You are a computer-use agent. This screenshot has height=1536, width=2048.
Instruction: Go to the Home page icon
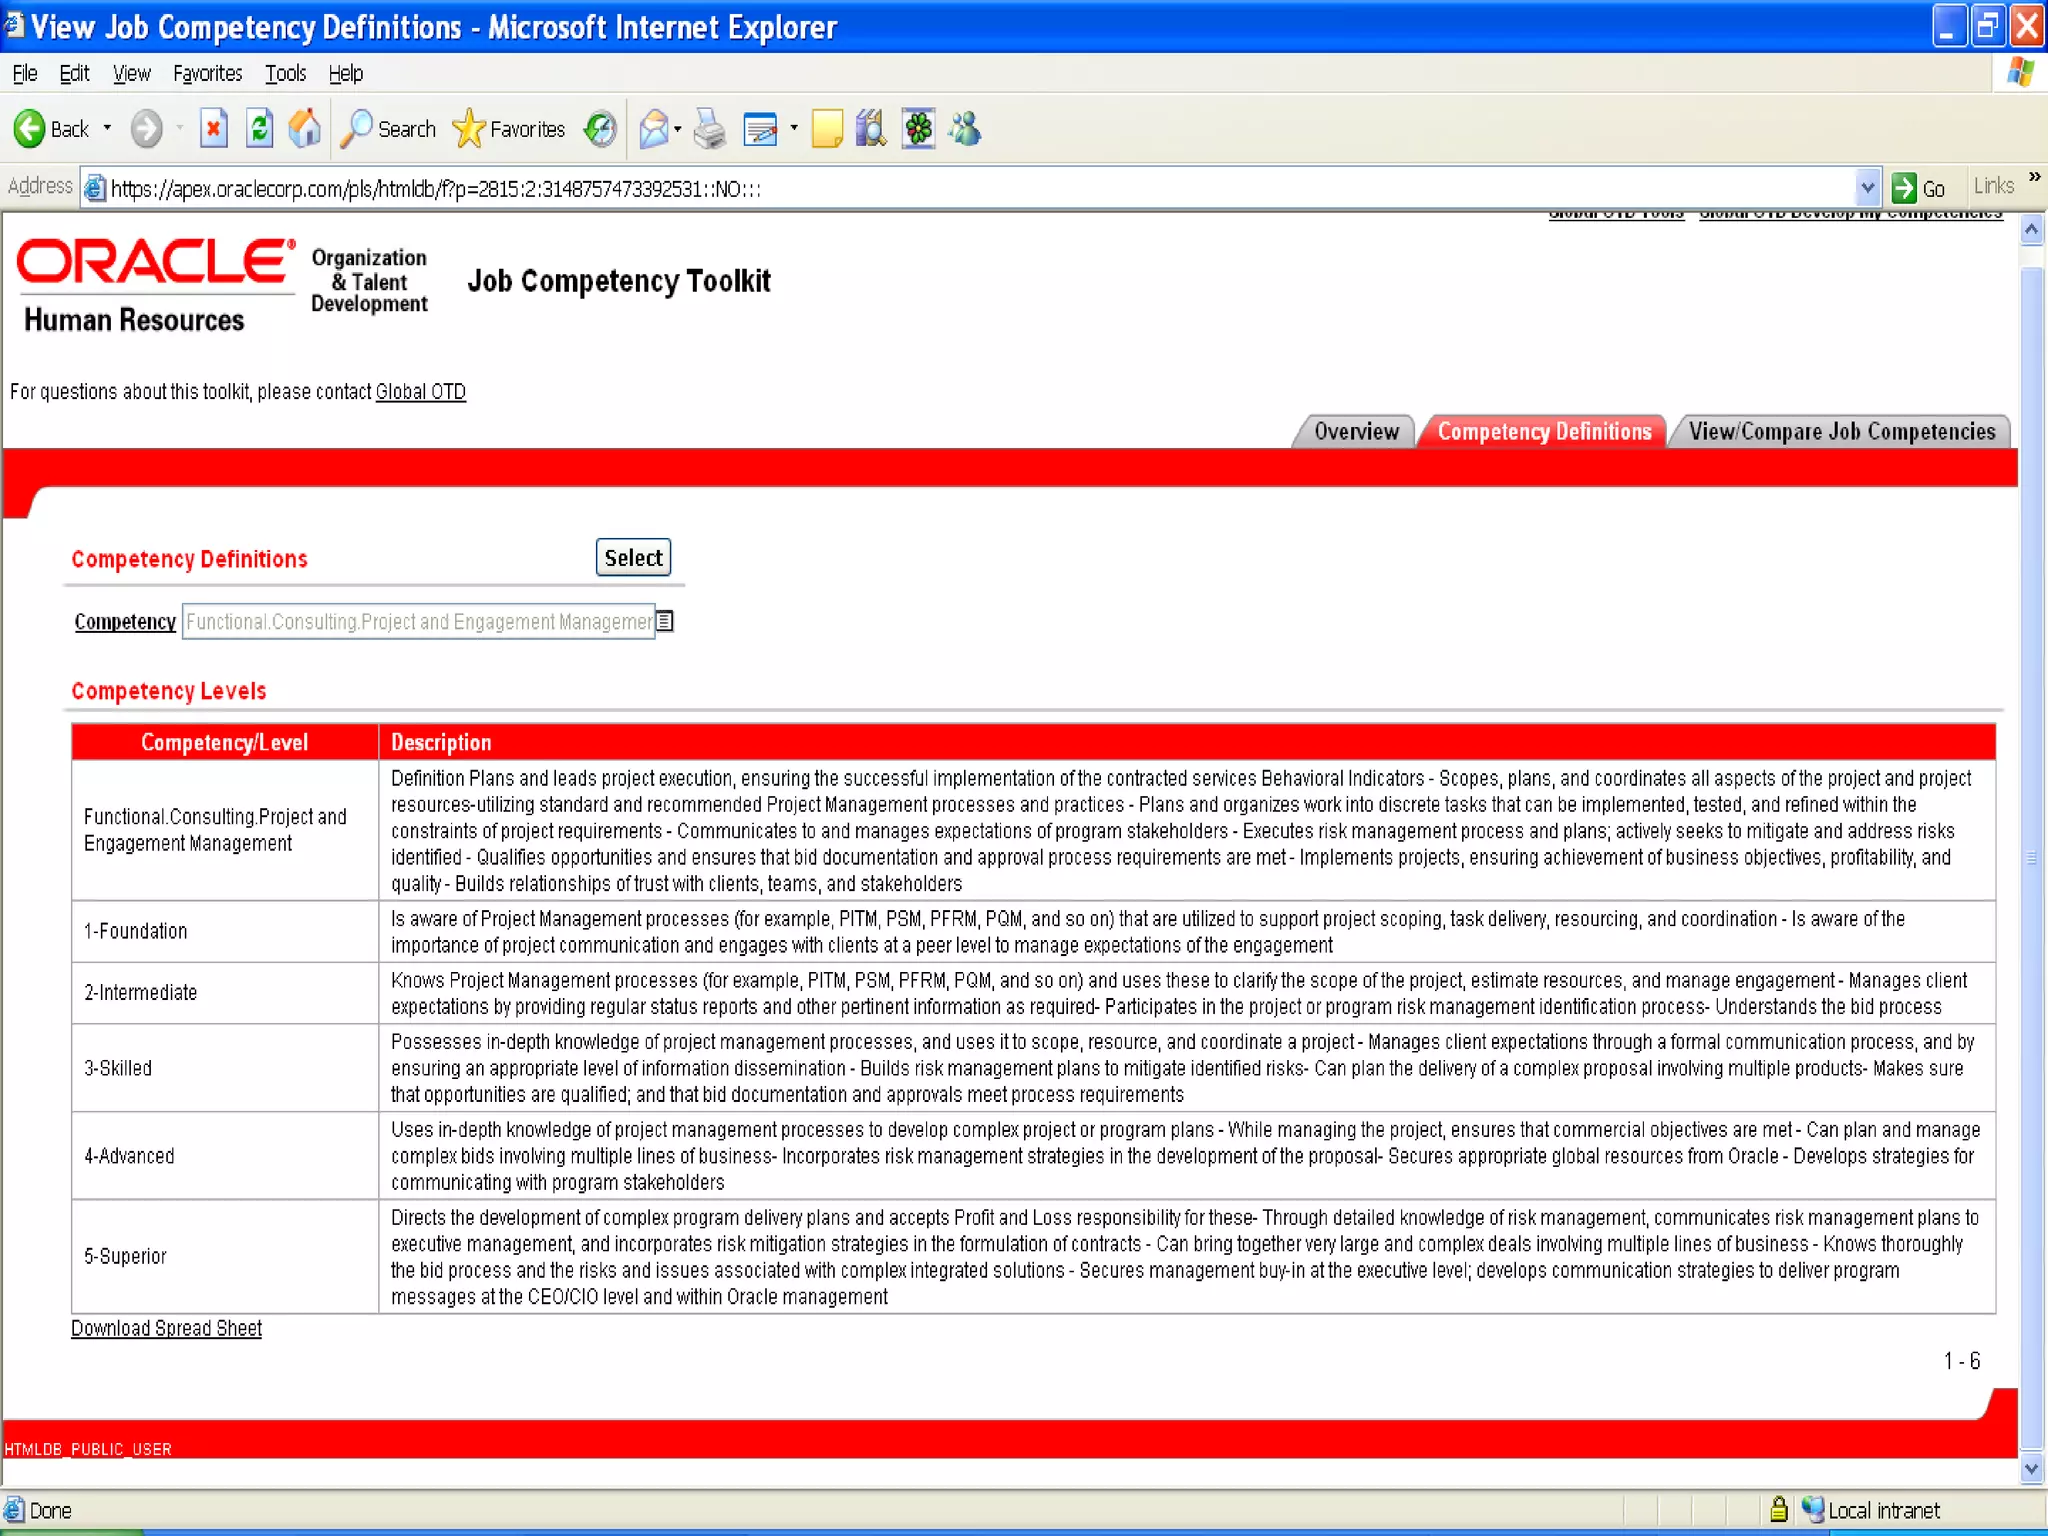305,129
